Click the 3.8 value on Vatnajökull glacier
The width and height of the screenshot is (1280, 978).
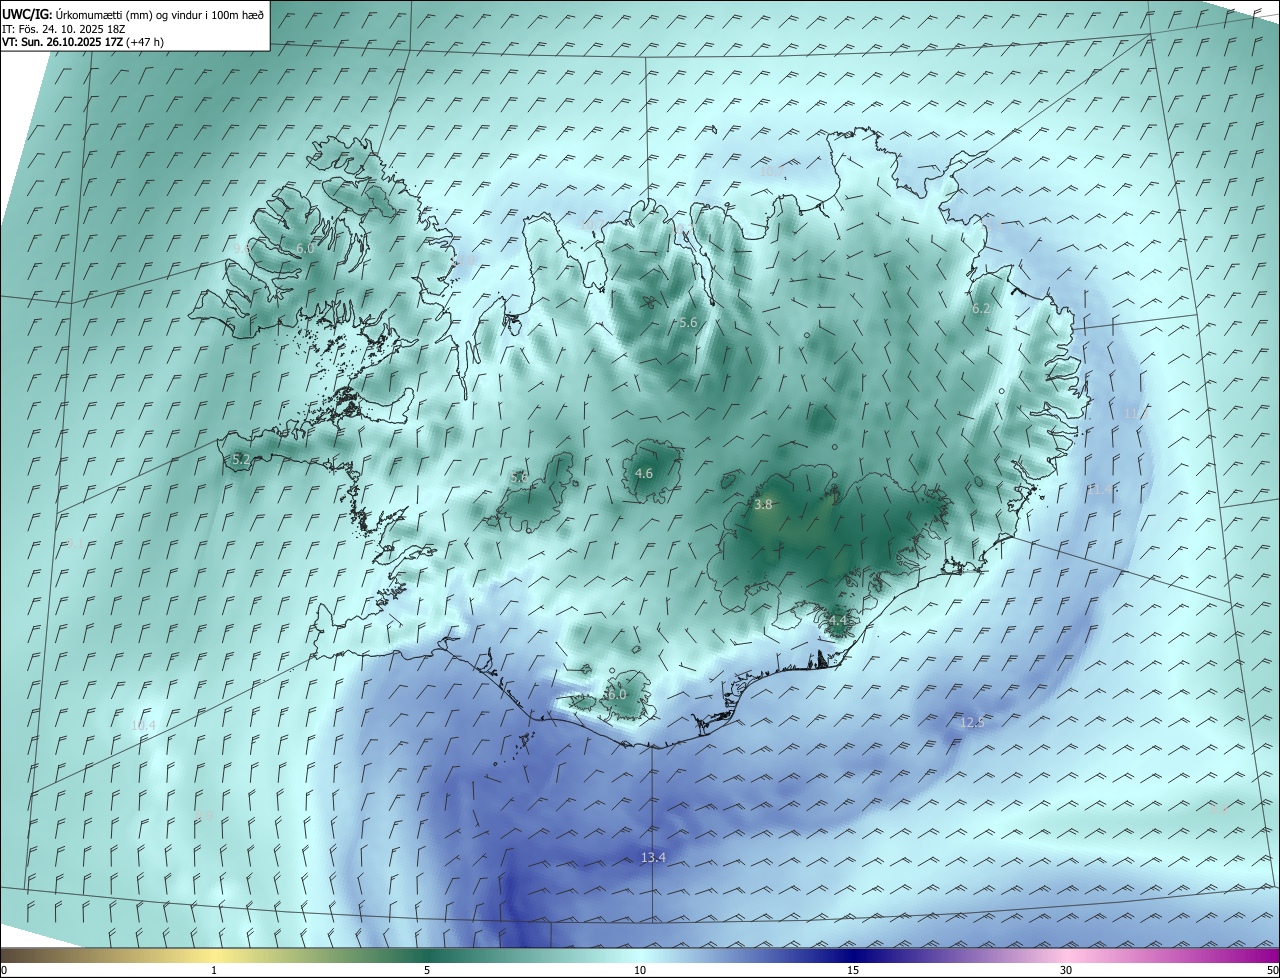click(x=763, y=505)
